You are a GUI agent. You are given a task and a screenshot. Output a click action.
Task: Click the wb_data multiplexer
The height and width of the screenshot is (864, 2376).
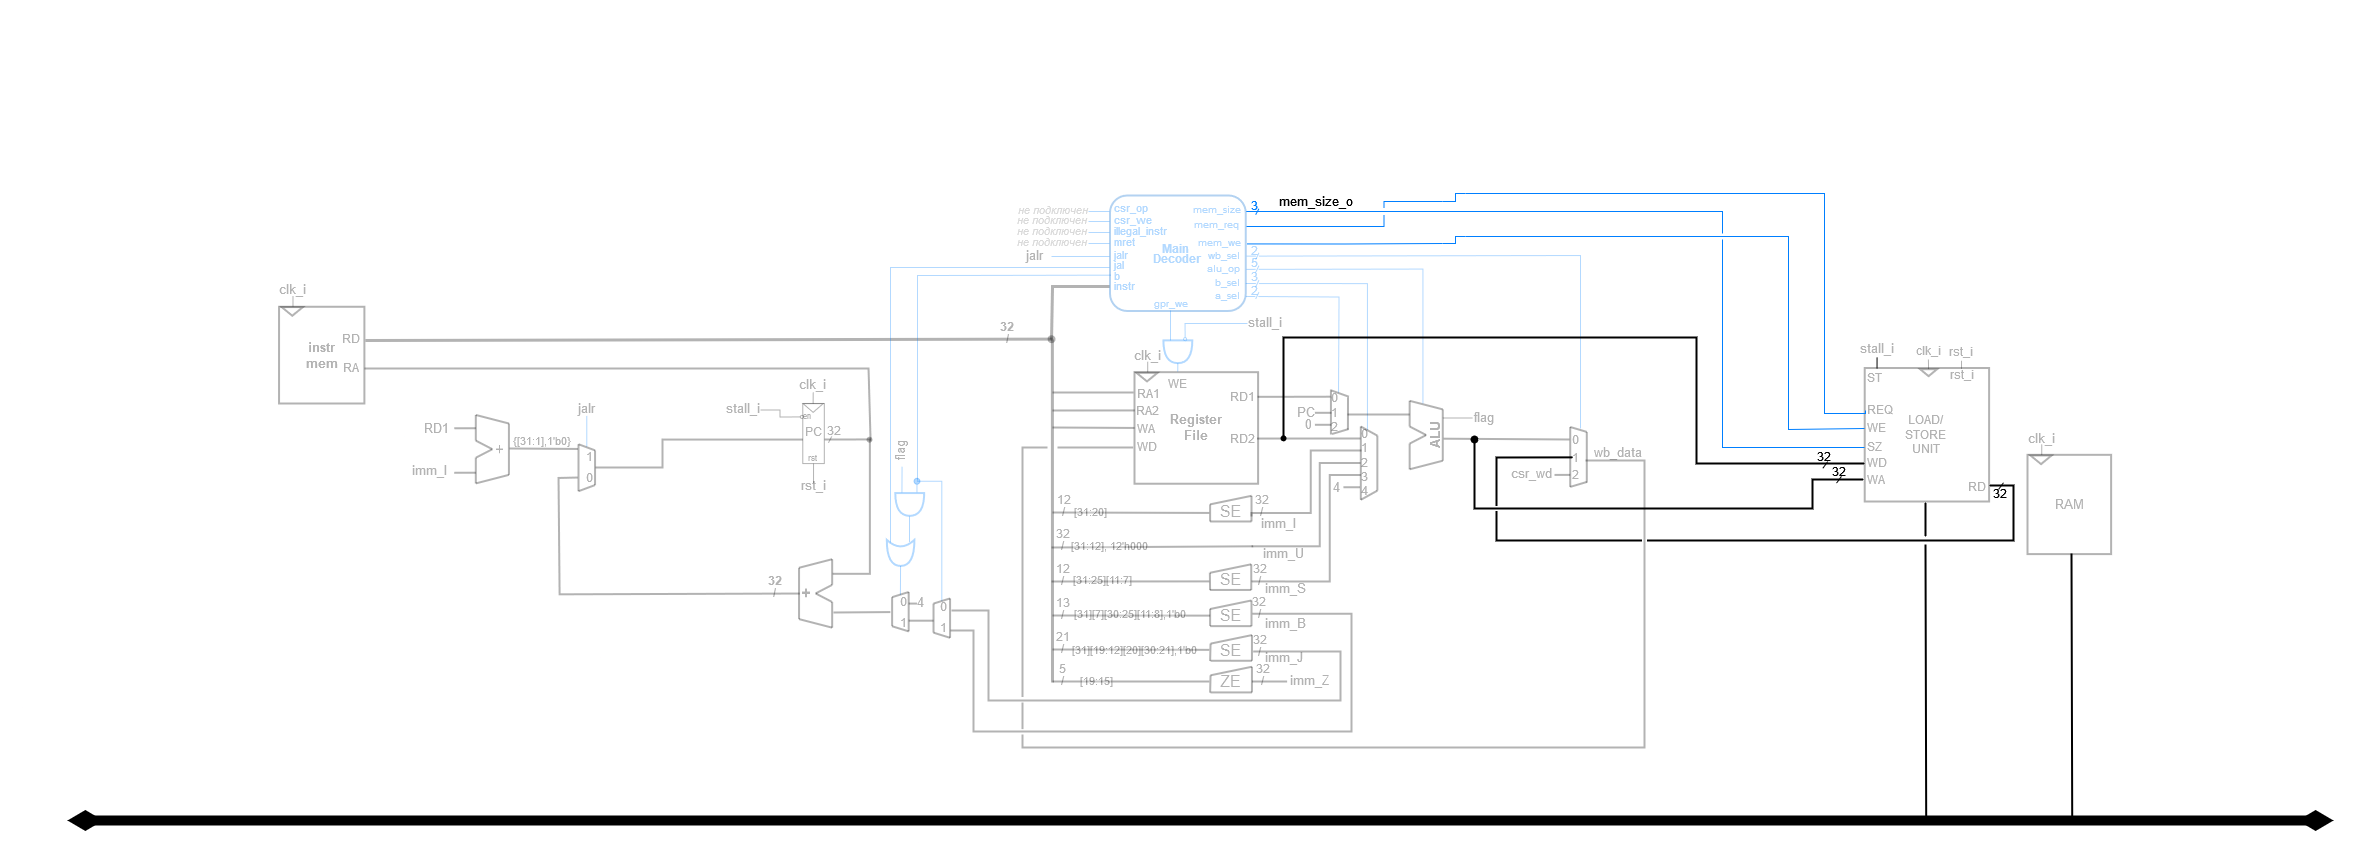1578,457
